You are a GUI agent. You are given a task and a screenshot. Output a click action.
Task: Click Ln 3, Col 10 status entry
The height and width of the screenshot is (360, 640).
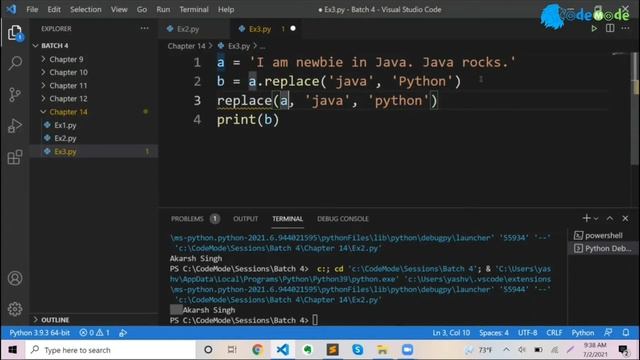(451, 333)
